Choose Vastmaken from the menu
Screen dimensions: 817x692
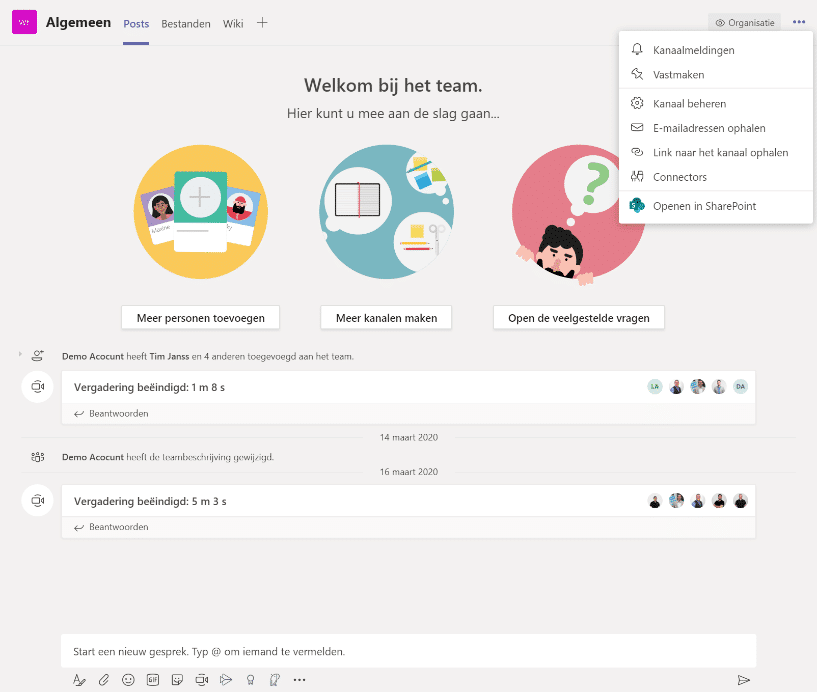716,75
